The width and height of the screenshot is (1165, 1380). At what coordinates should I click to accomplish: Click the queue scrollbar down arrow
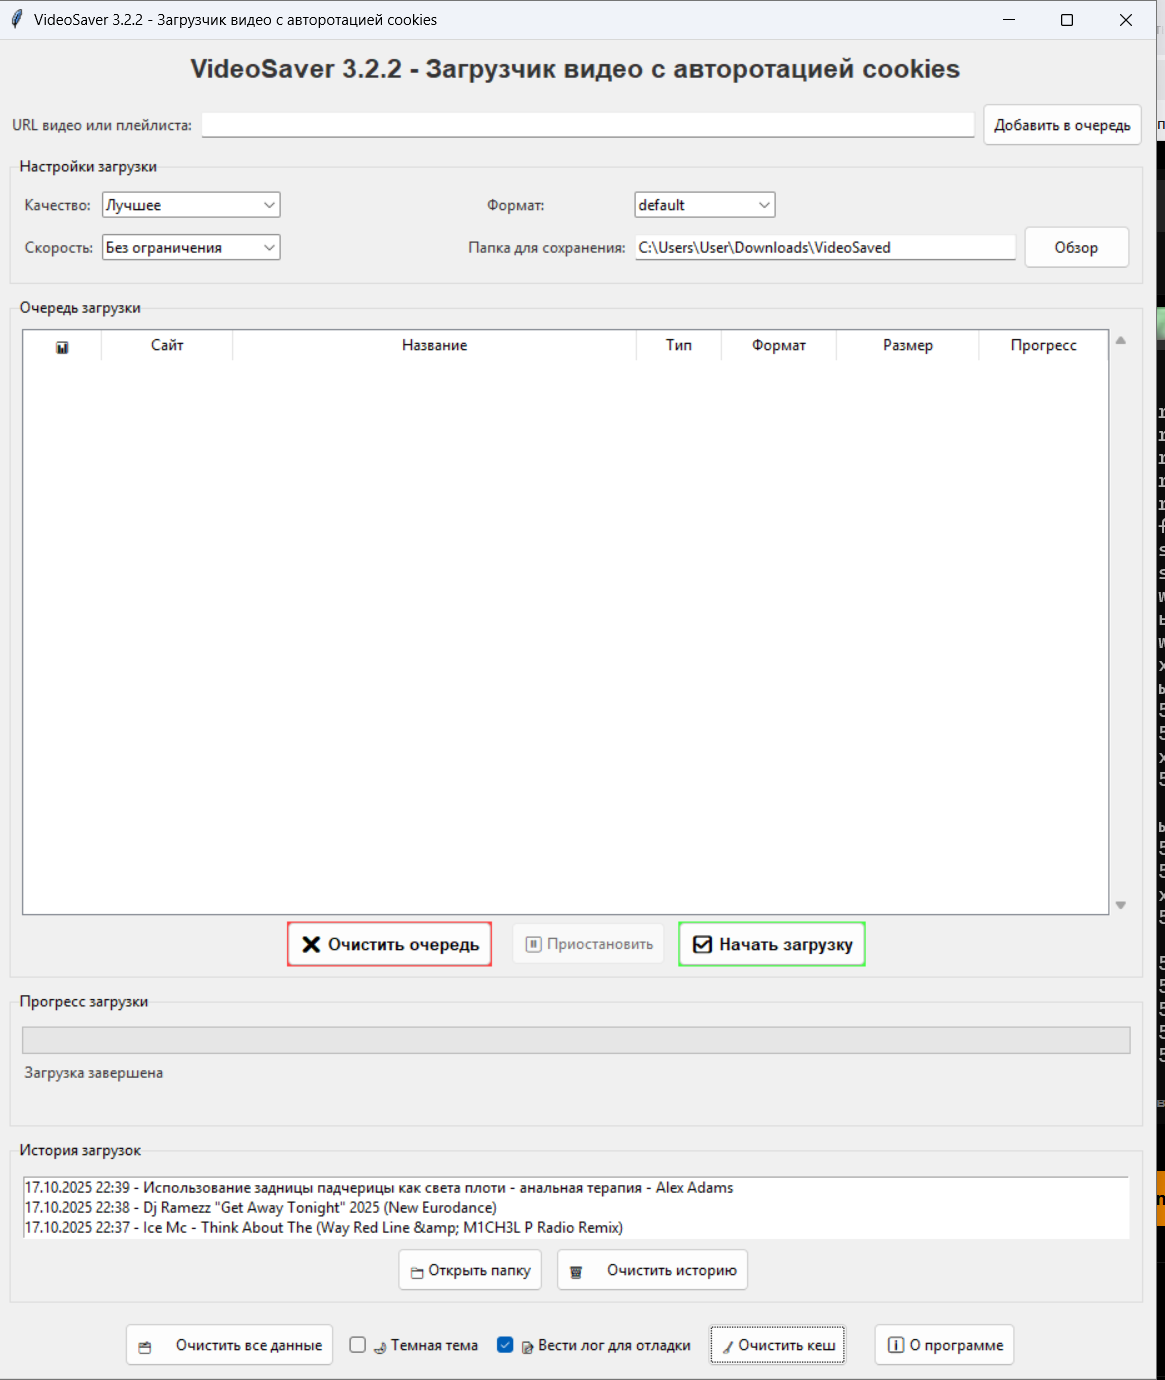point(1121,905)
